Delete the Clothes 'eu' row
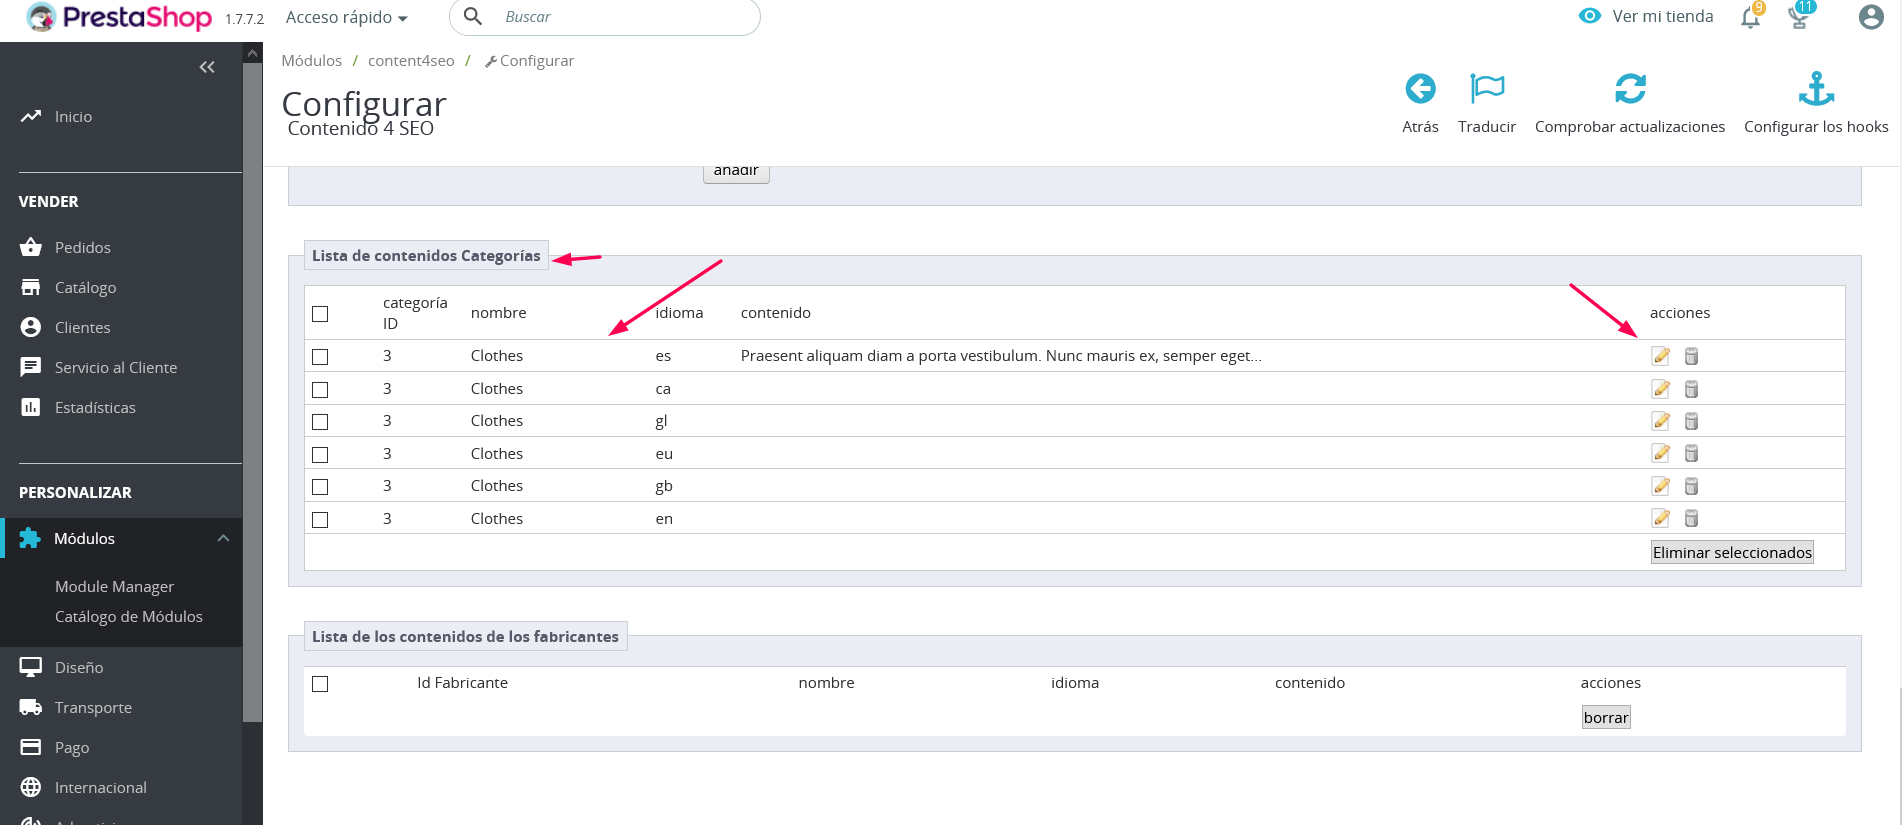Screen dimensions: 1902x825 (x=1691, y=453)
